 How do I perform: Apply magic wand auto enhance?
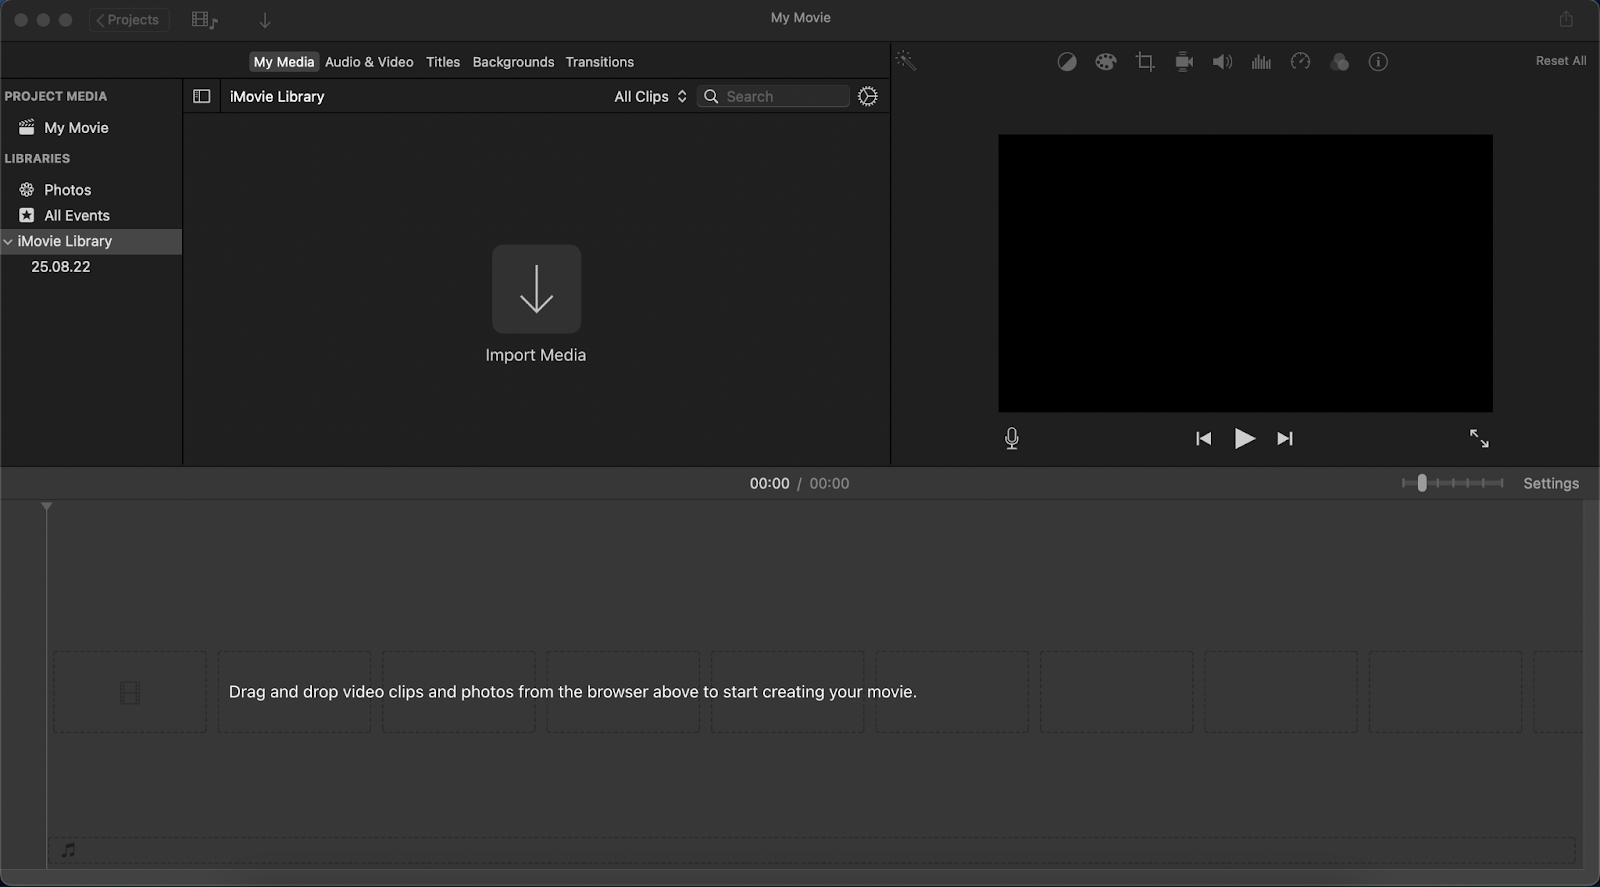pos(906,61)
